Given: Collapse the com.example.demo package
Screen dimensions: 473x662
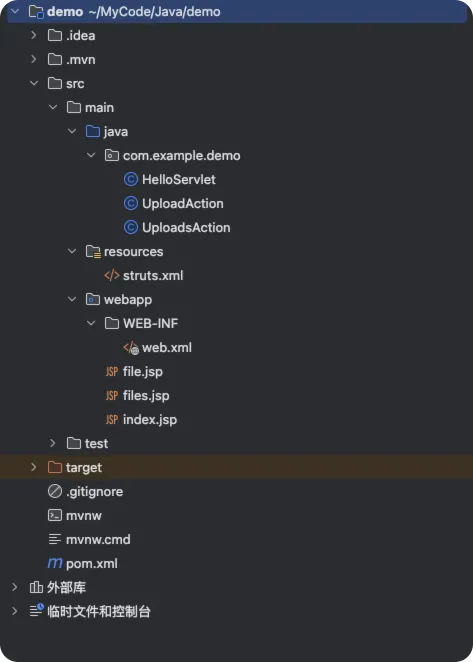Looking at the screenshot, I should coord(91,155).
